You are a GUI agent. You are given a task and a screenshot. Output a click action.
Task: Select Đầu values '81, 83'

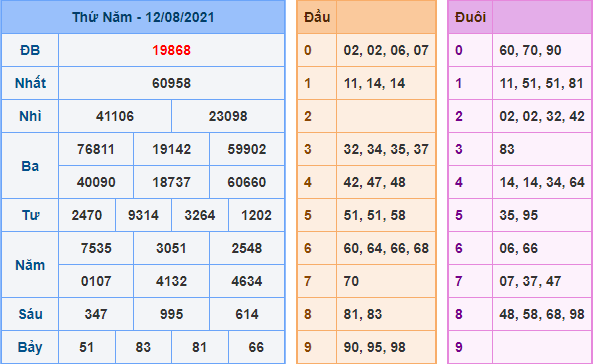pos(363,314)
